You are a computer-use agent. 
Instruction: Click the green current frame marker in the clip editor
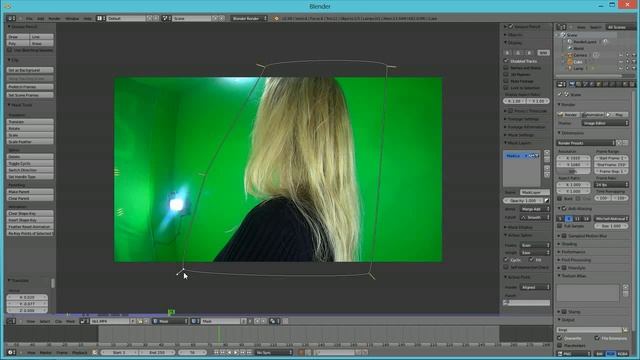[x=171, y=312]
